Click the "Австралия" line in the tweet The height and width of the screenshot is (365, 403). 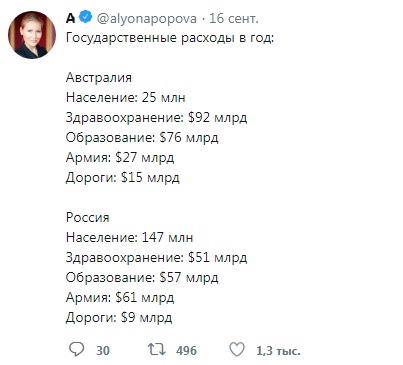coord(99,77)
